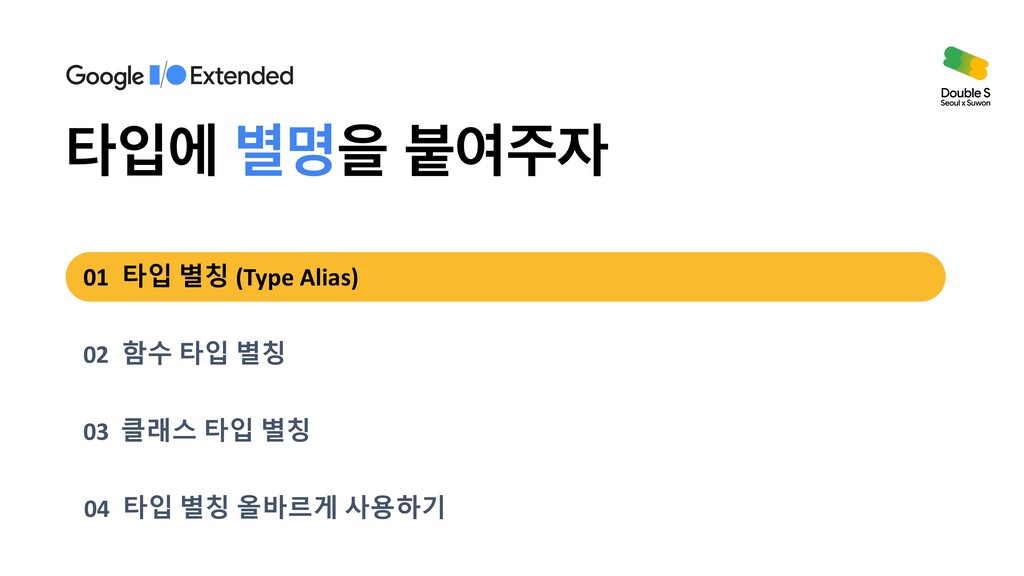Click the Google wordmark text
The width and height of the screenshot is (1024, 576).
(104, 76)
